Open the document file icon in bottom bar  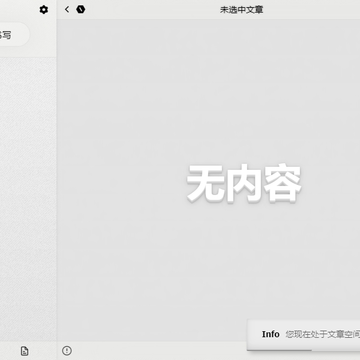25,351
